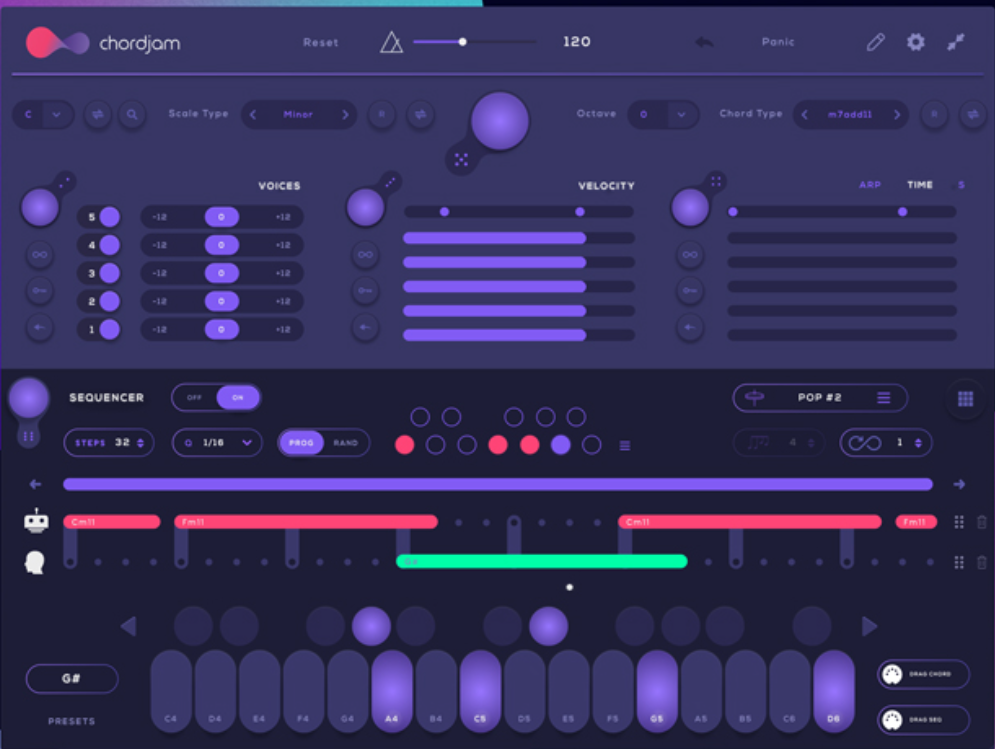Reset scale type with R button
The width and height of the screenshot is (995, 749).
tap(381, 114)
